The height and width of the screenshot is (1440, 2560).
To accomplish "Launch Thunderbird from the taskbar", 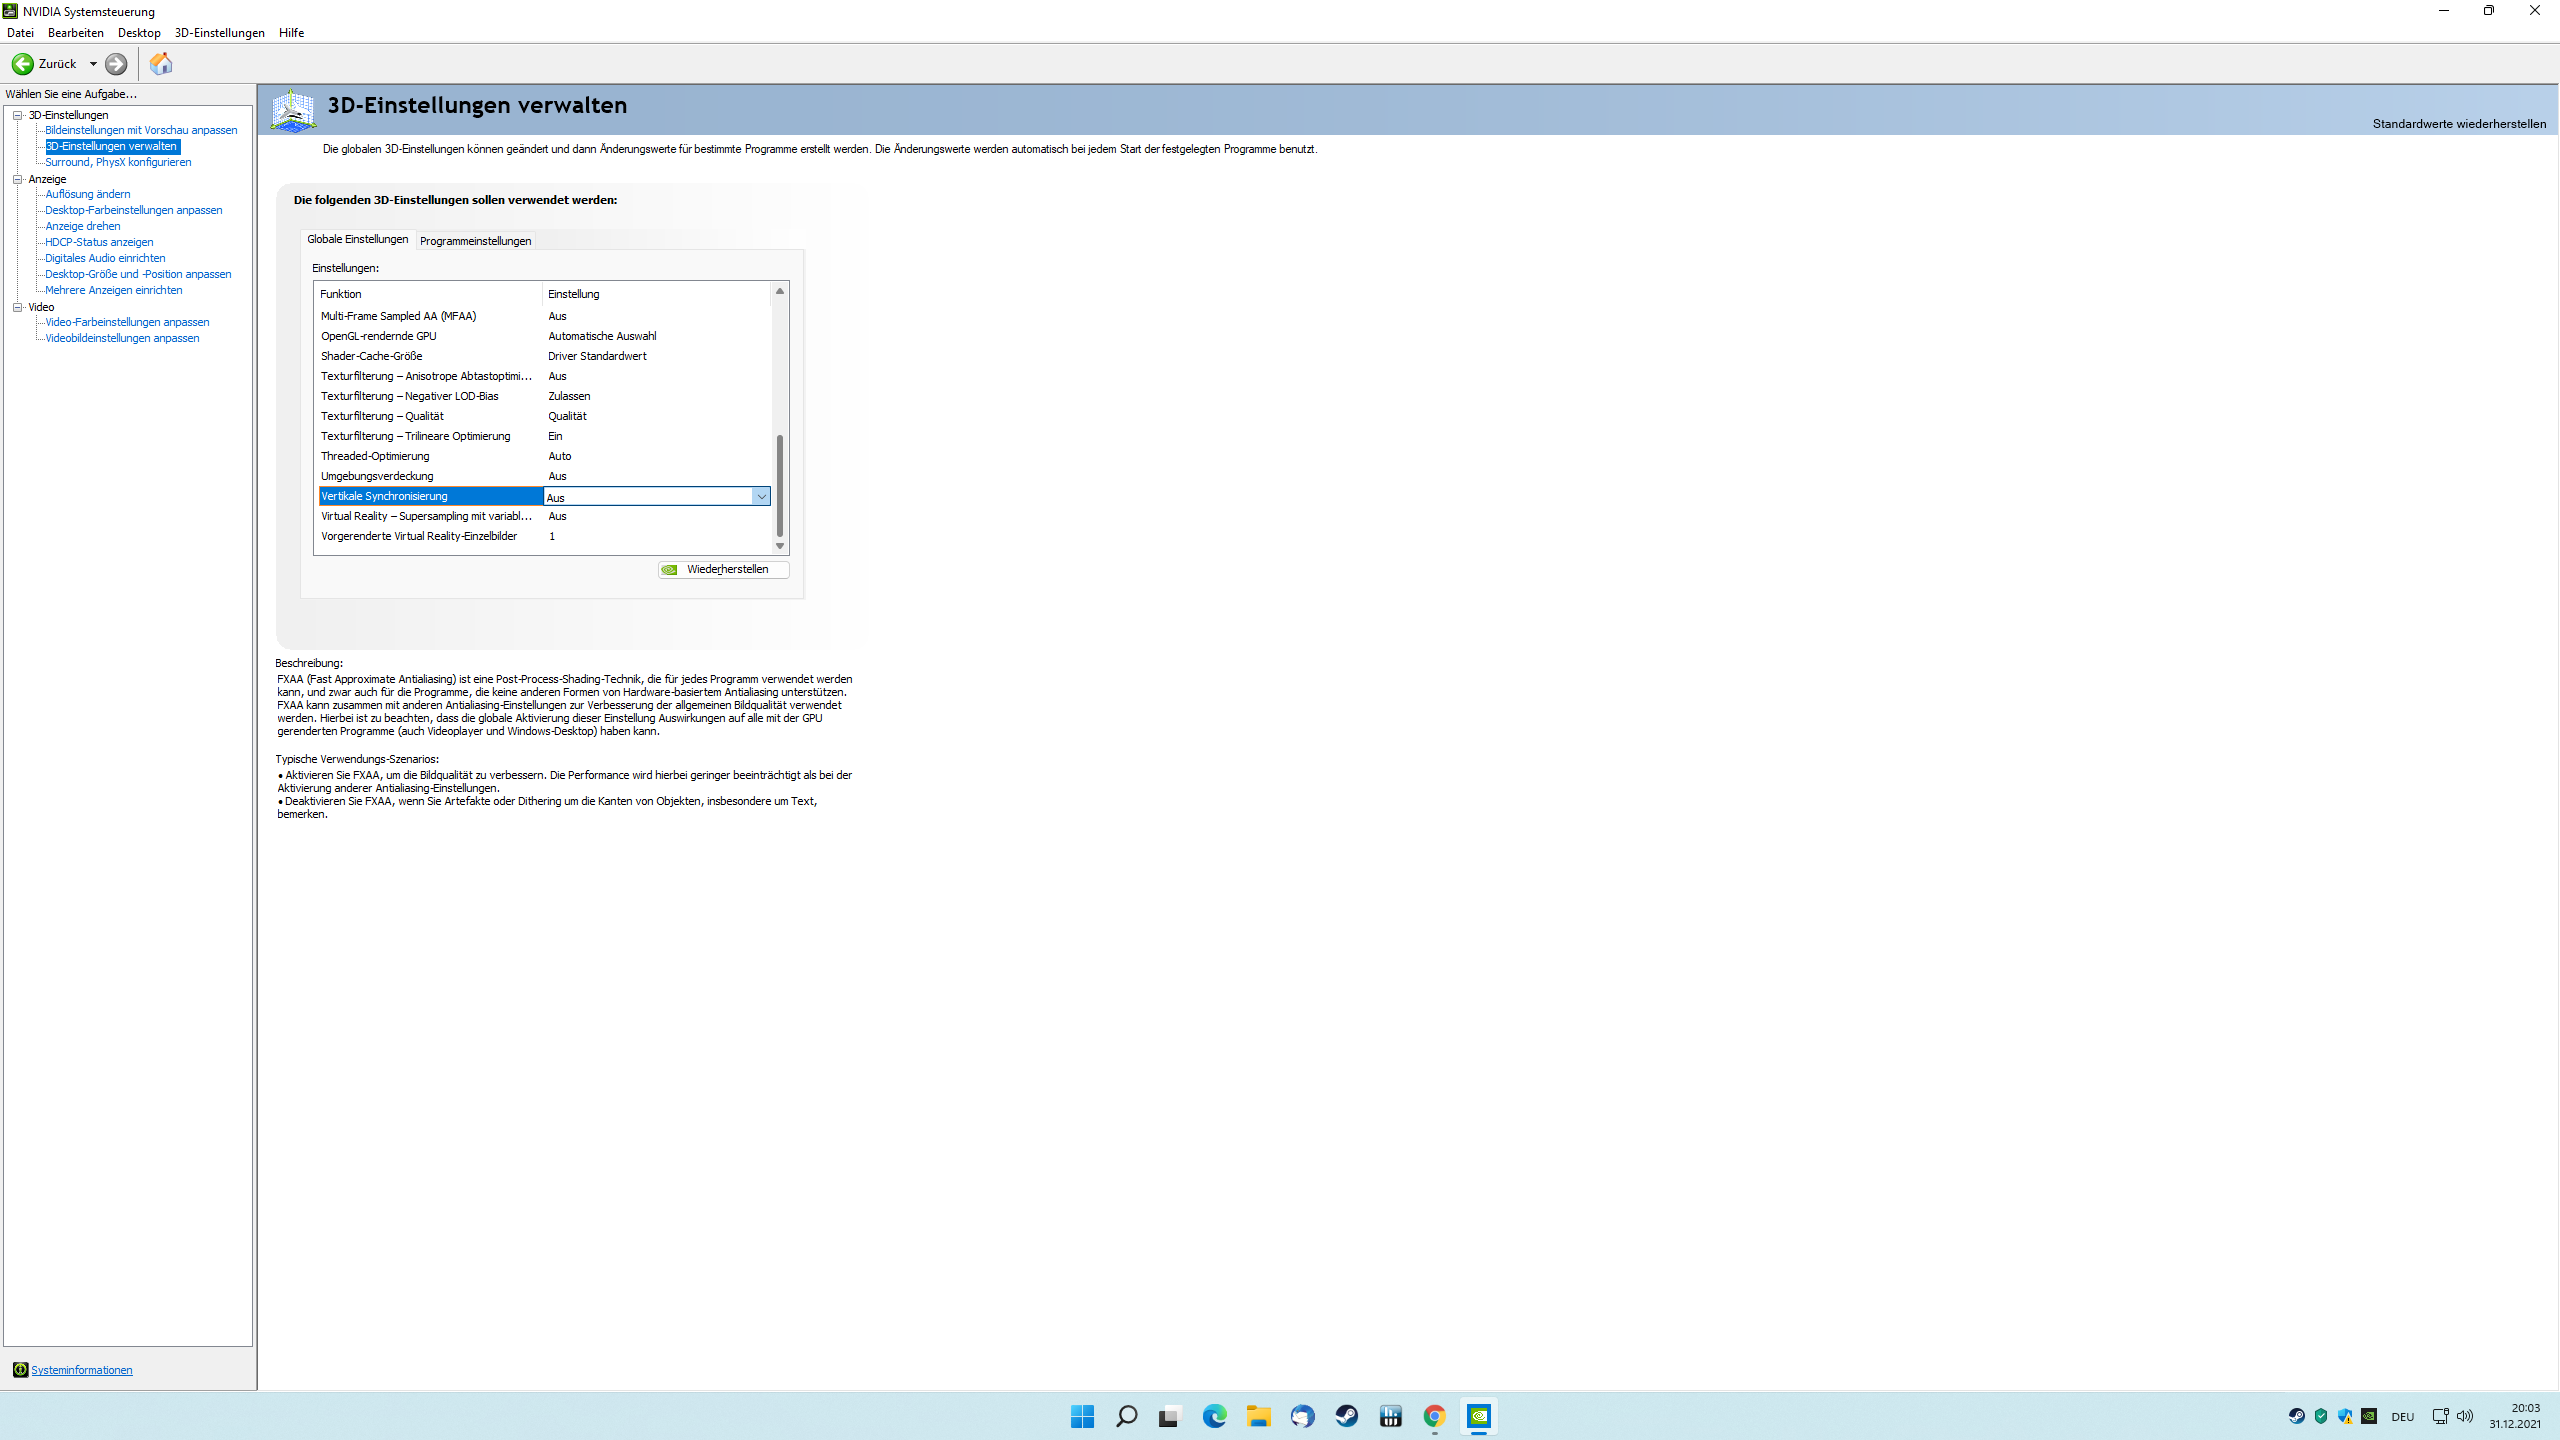I will coord(1302,1416).
